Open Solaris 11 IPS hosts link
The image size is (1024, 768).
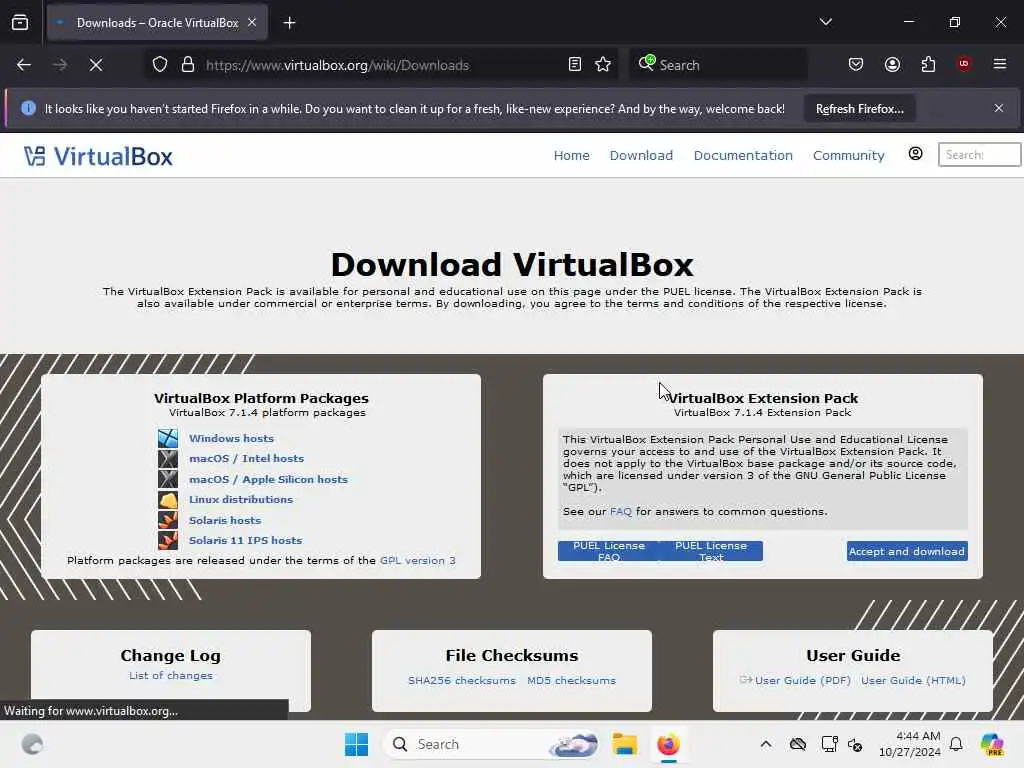(245, 541)
